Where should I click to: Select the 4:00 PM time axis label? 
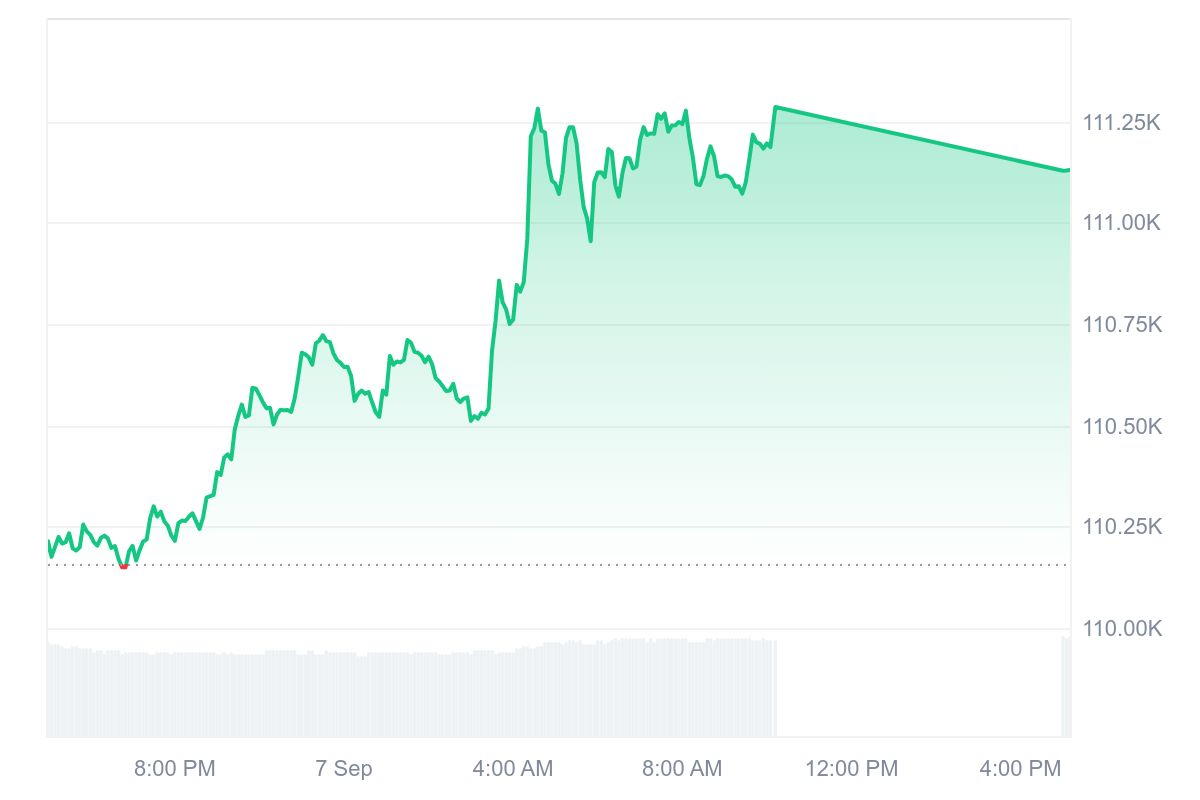pyautogui.click(x=1020, y=769)
